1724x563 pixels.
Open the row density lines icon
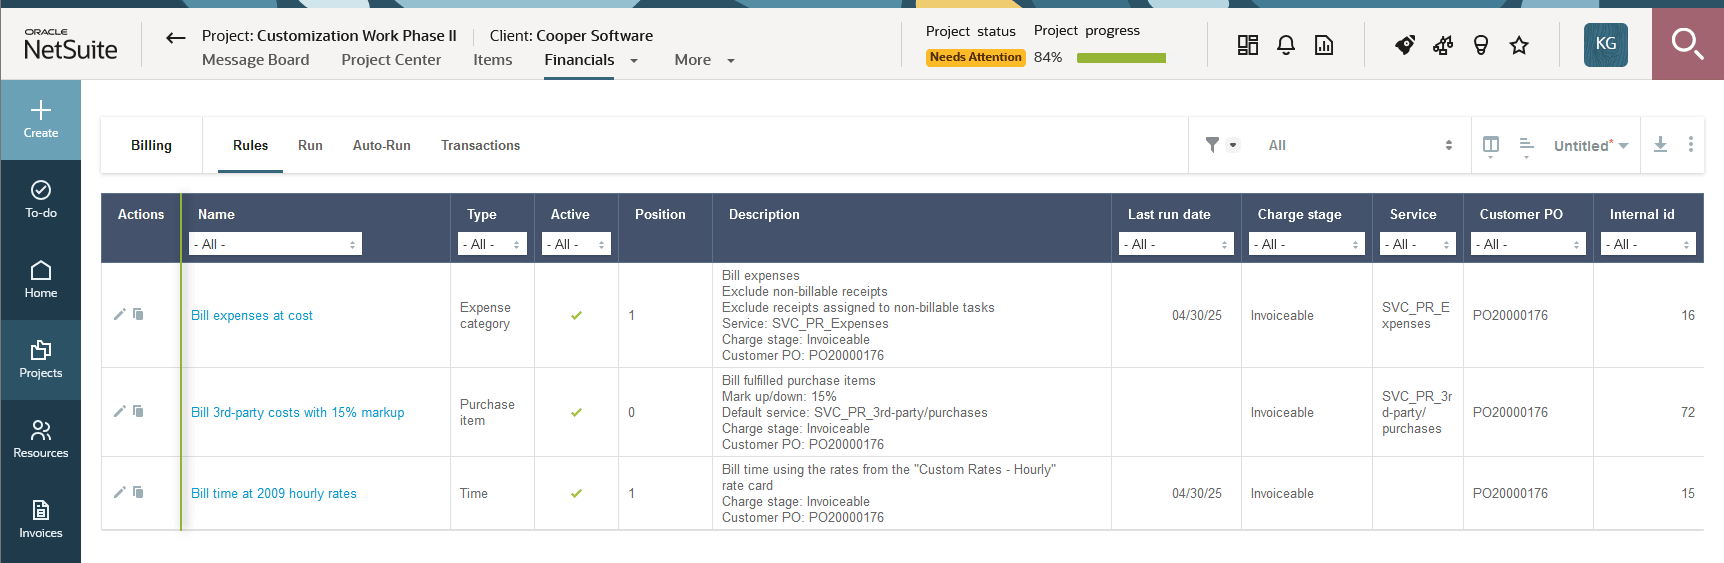(x=1526, y=146)
